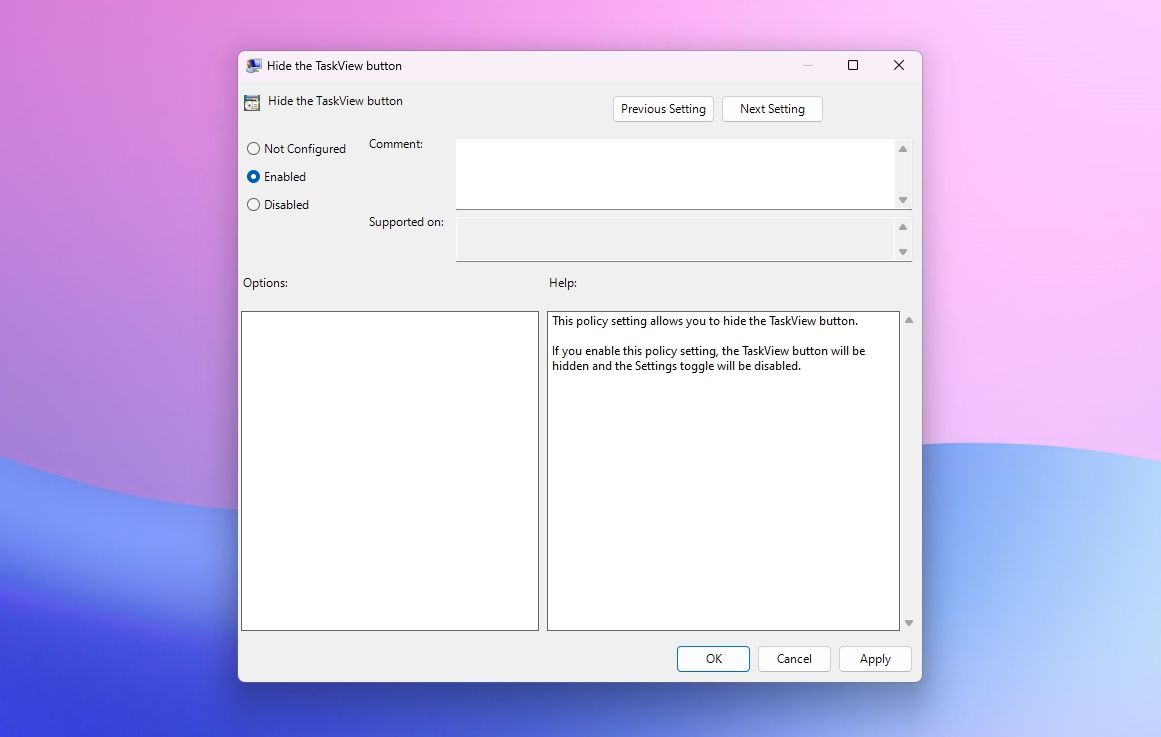
Task: Click inside the empty Options panel
Action: [389, 470]
